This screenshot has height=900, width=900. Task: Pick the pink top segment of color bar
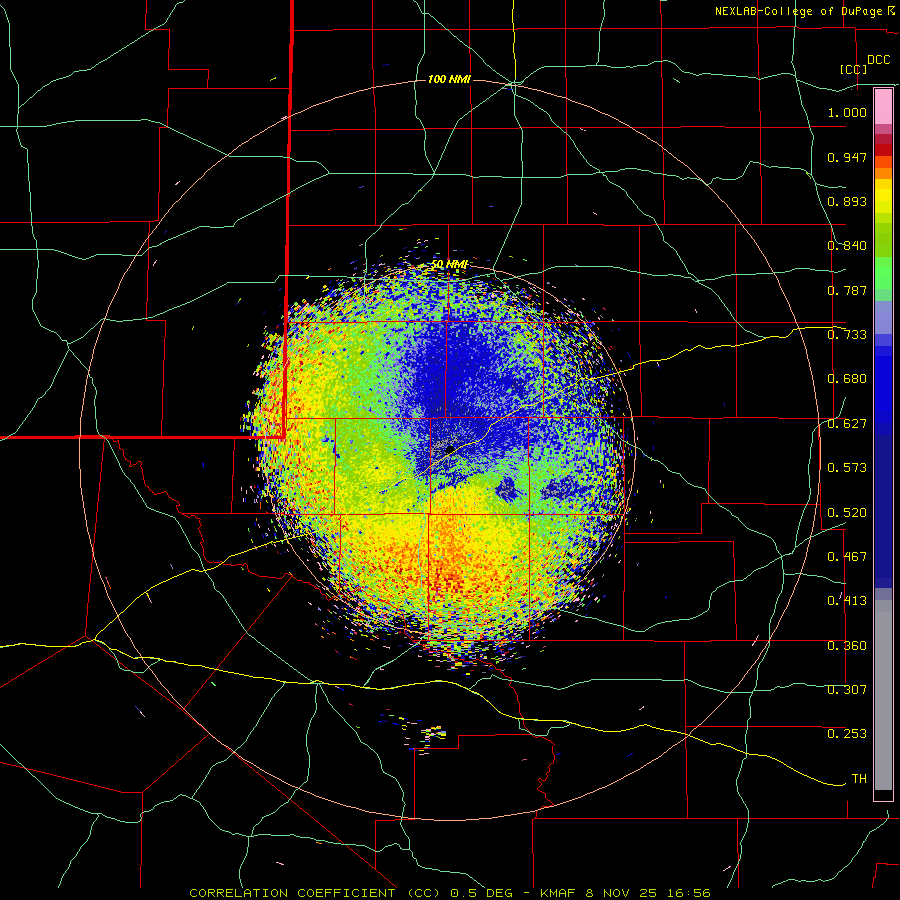pos(883,106)
